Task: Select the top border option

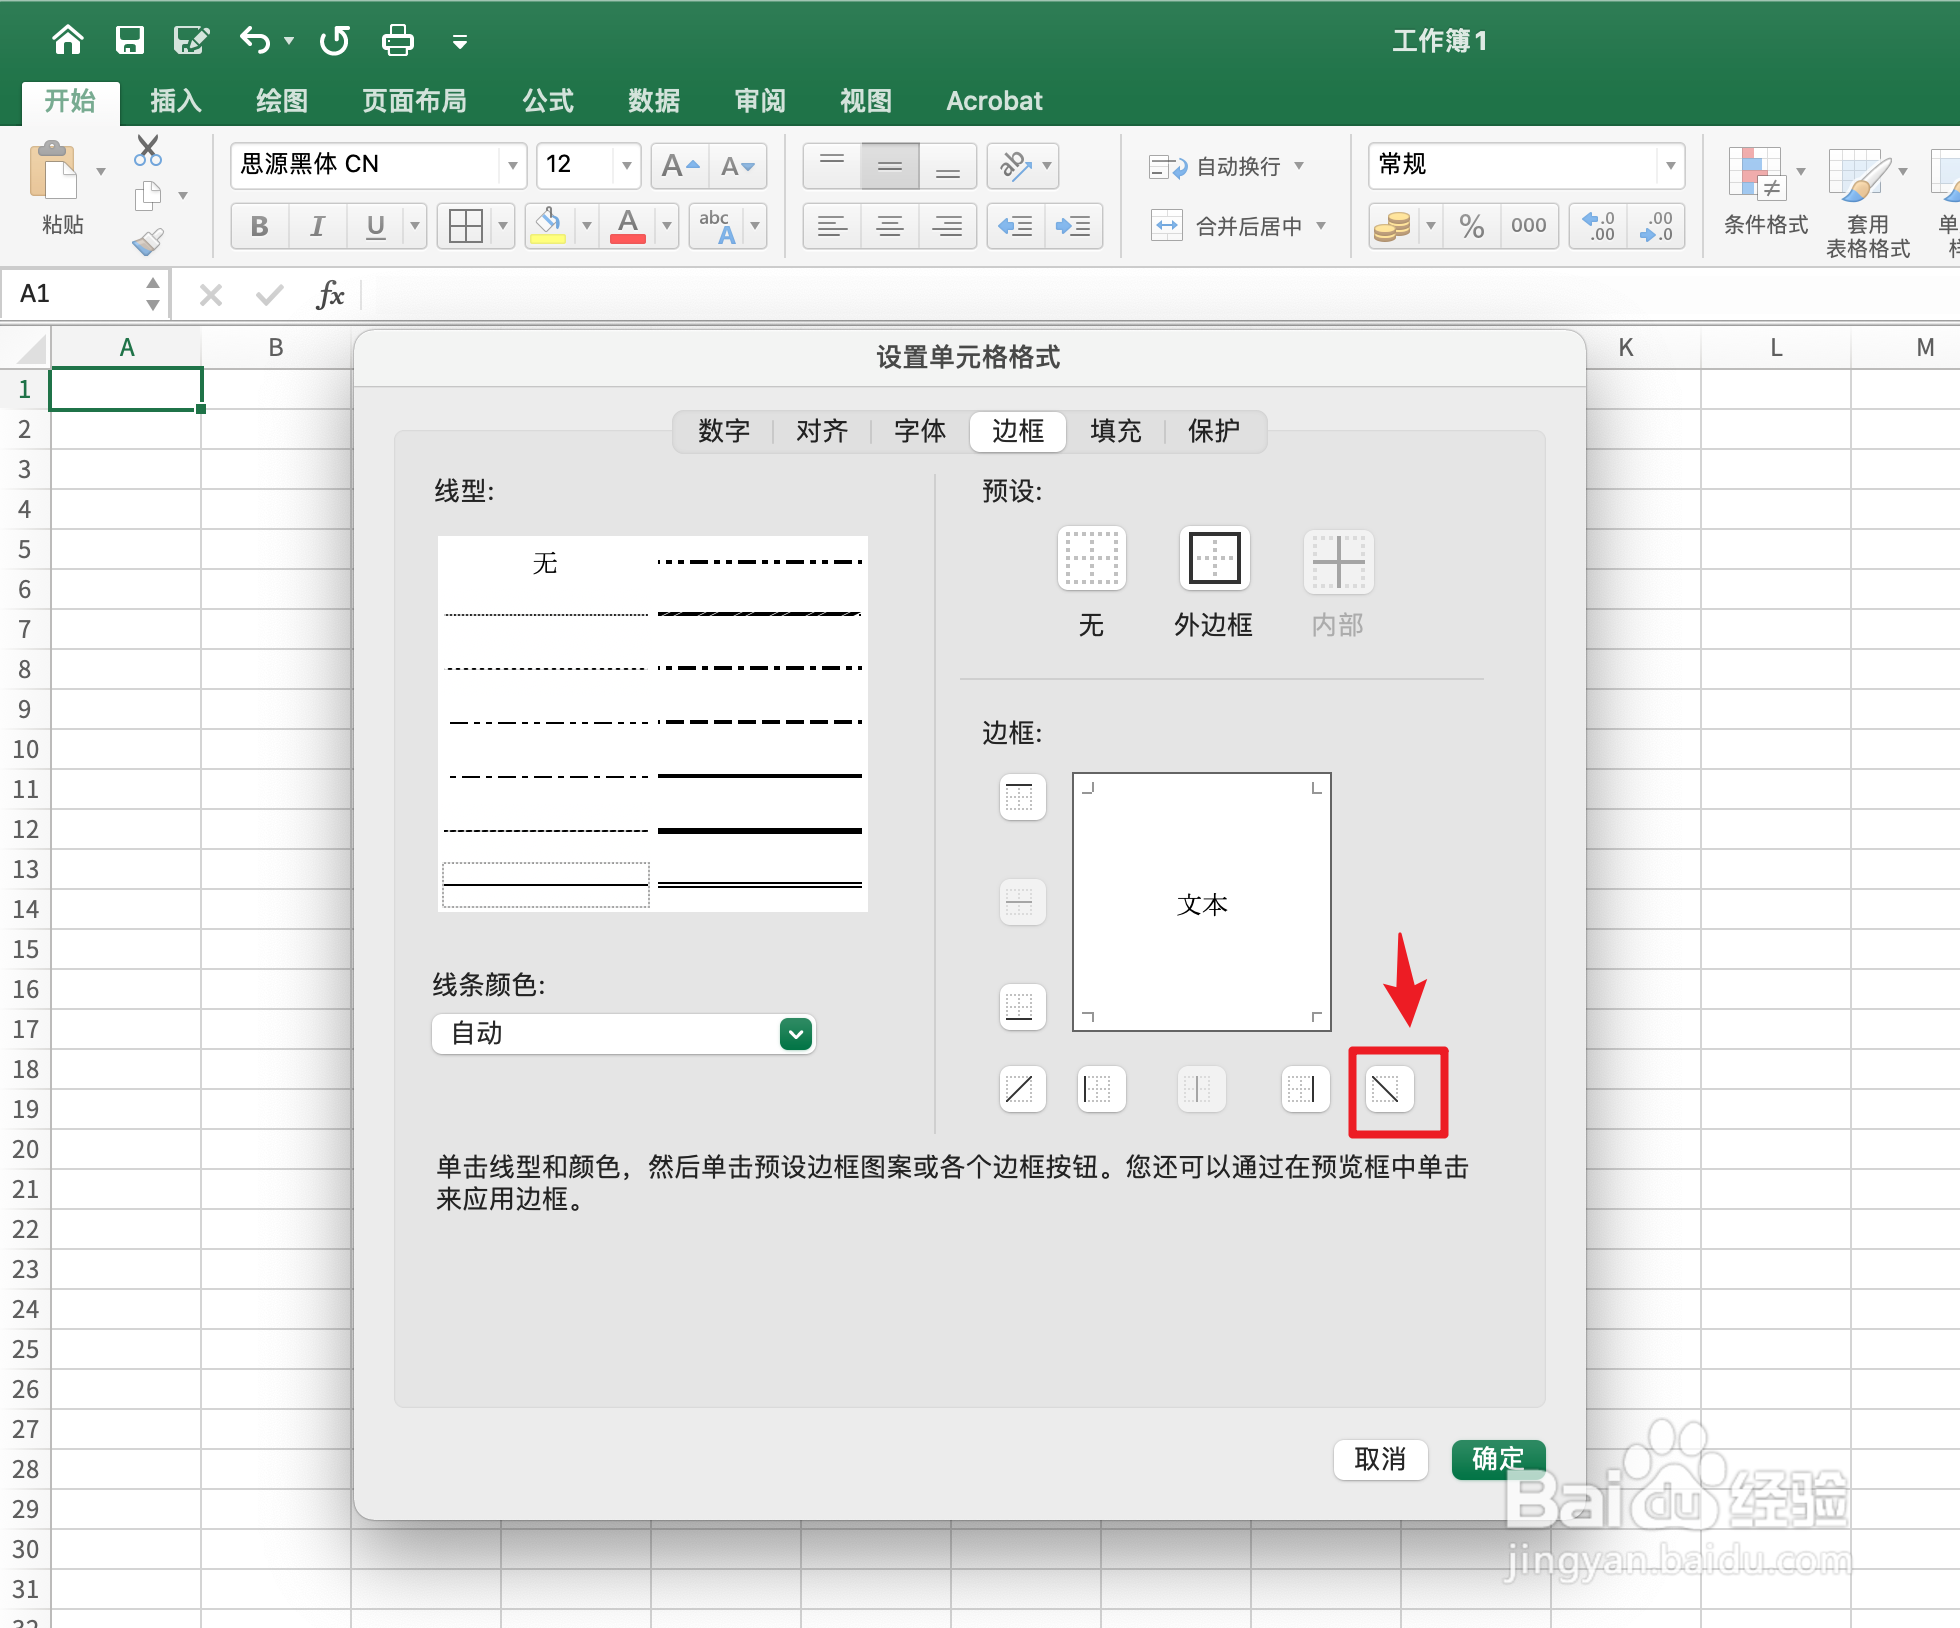Action: point(1021,797)
